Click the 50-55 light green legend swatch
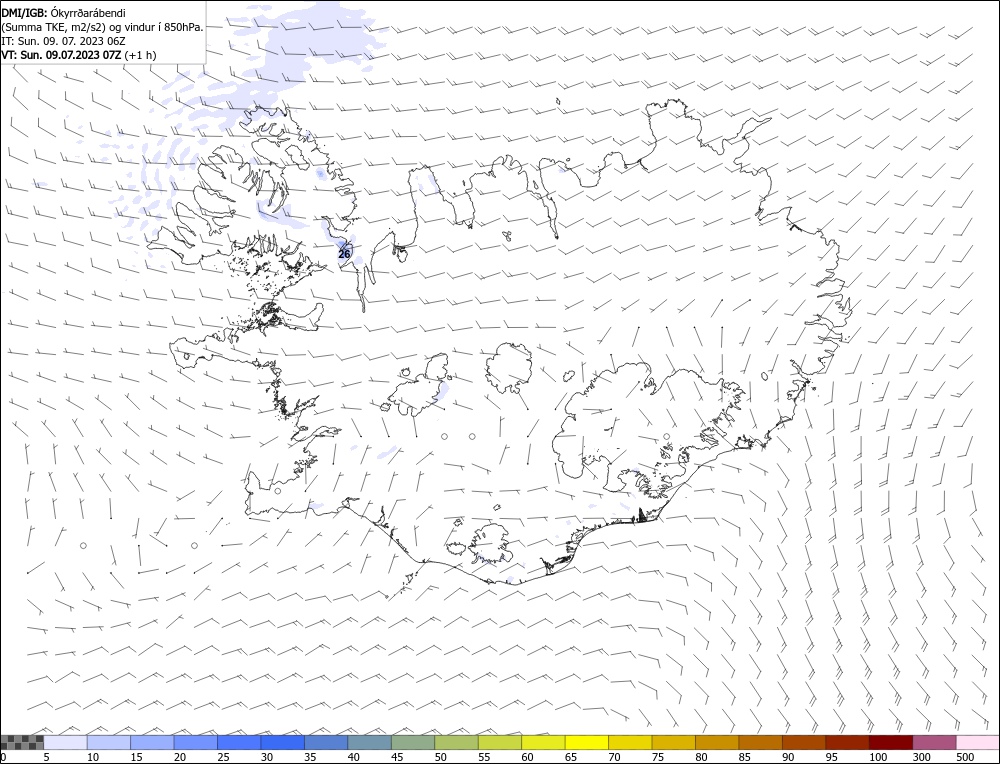 (x=456, y=742)
